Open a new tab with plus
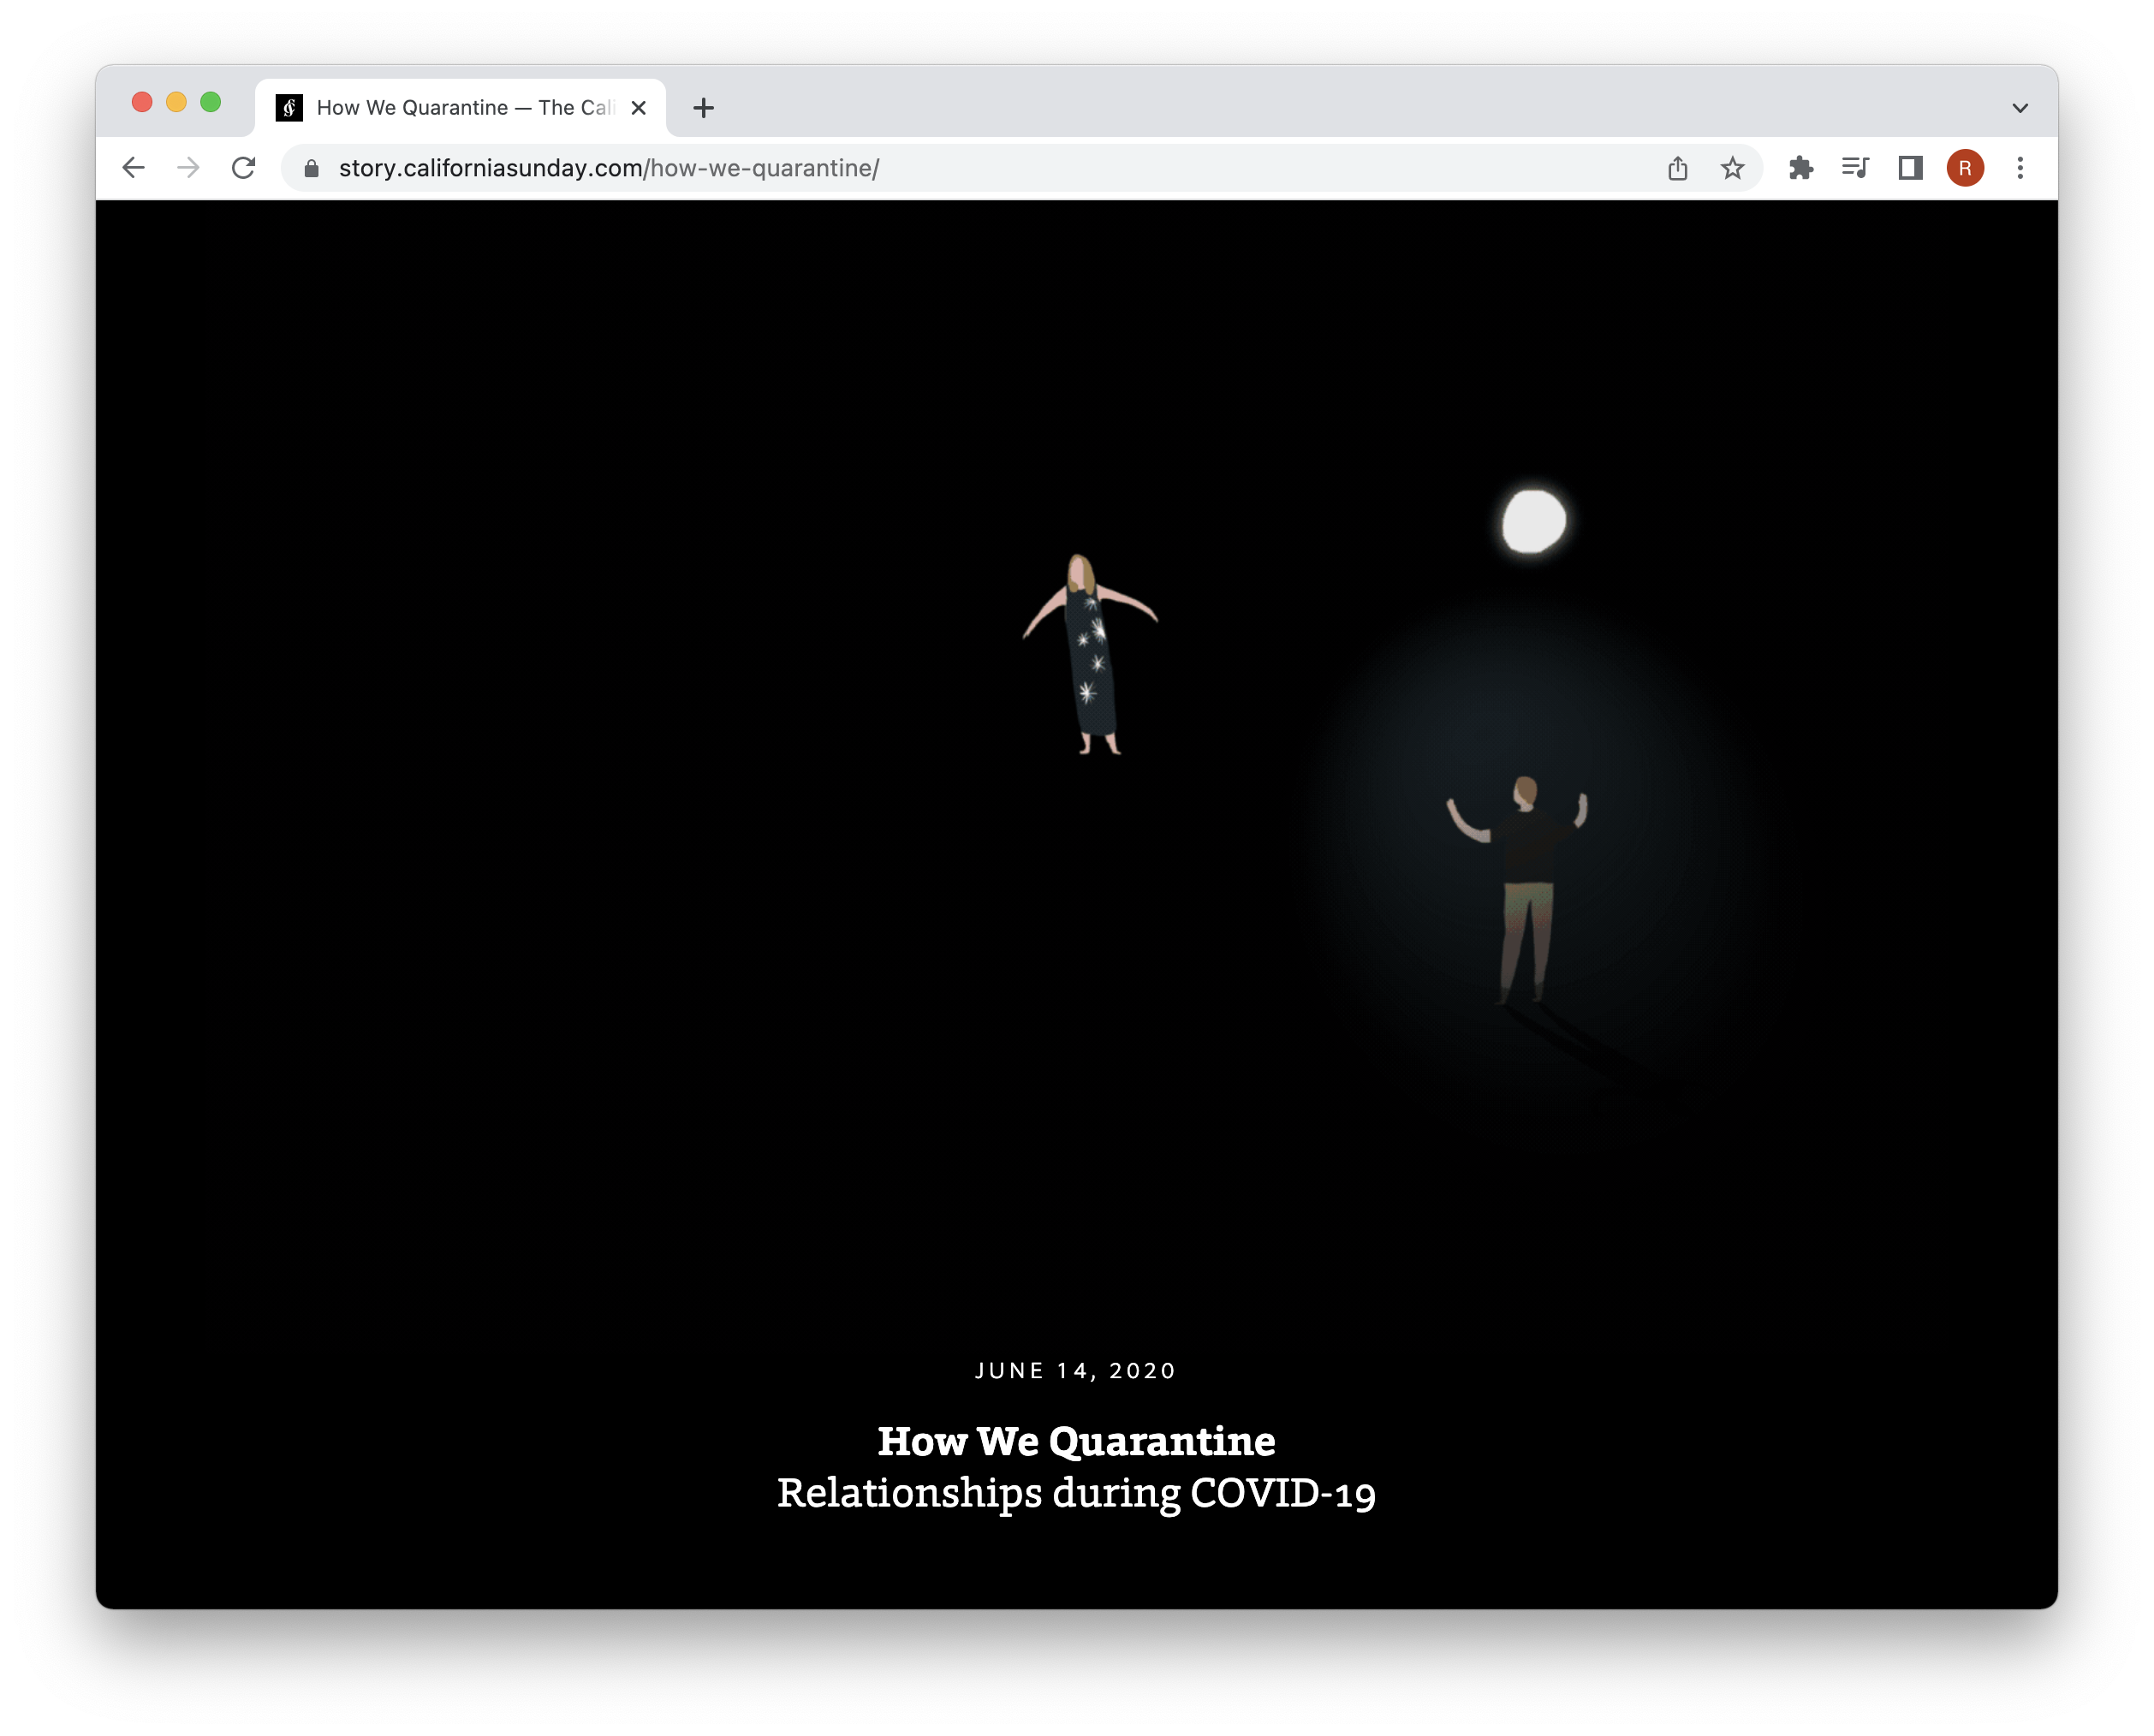2154x1736 pixels. tap(703, 108)
